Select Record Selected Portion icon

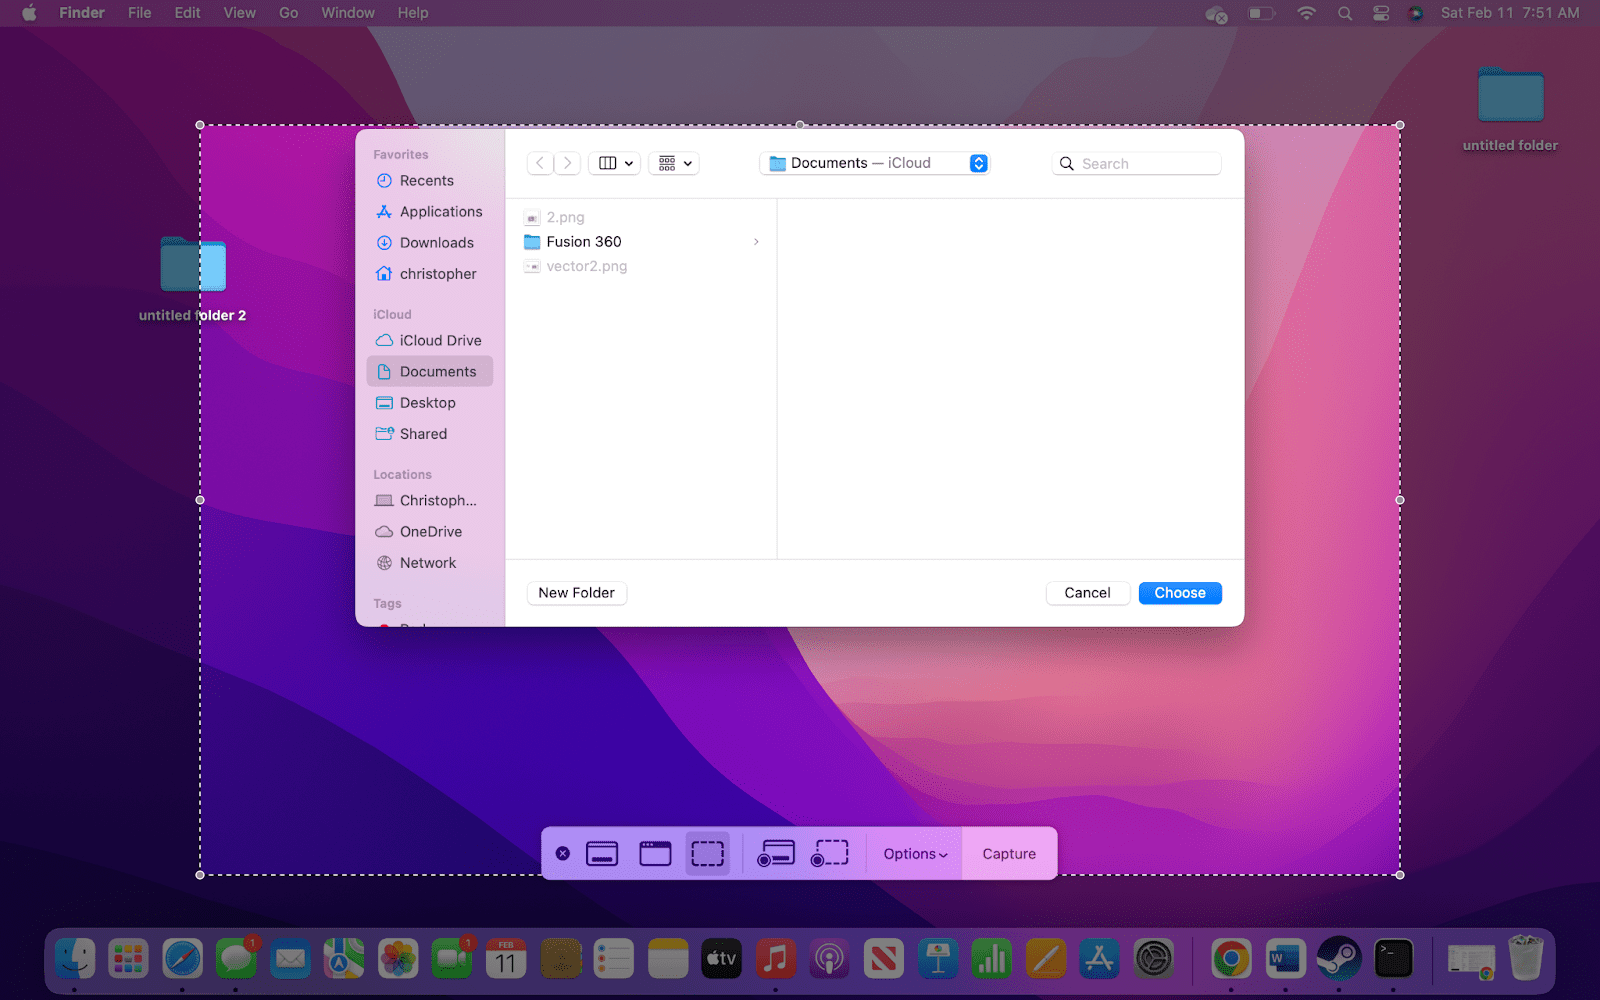coord(829,854)
